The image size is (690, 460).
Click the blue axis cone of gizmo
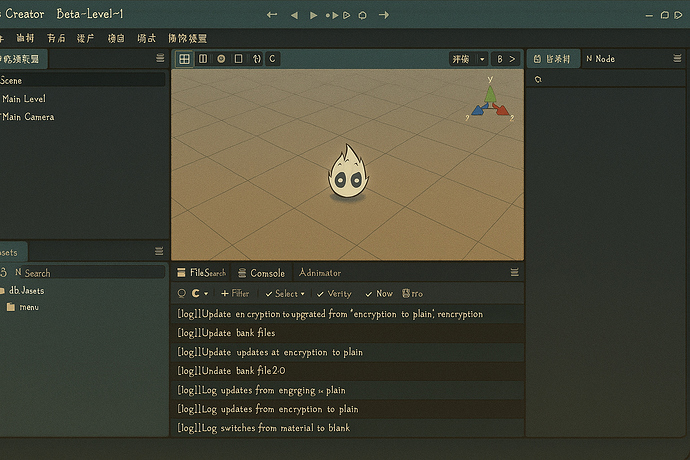coord(478,110)
